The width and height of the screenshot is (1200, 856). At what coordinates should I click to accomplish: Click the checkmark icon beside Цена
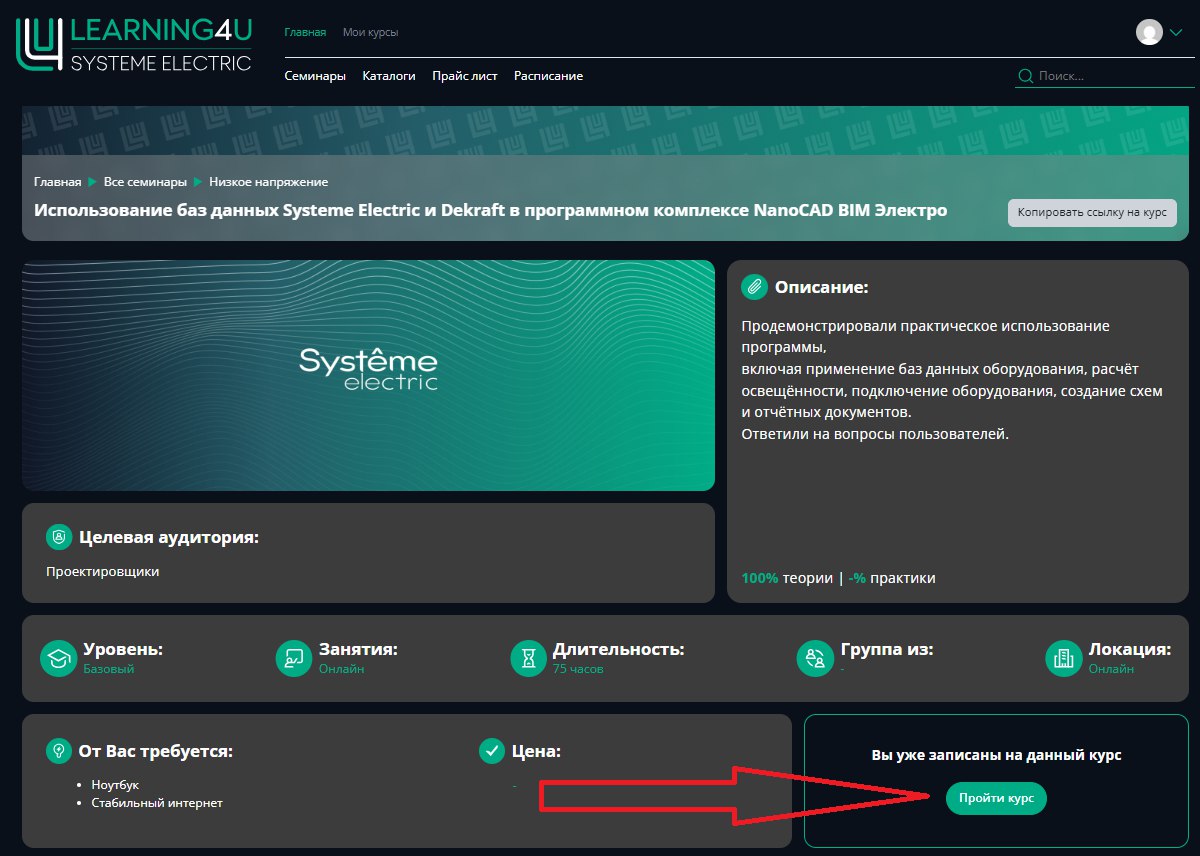click(491, 750)
